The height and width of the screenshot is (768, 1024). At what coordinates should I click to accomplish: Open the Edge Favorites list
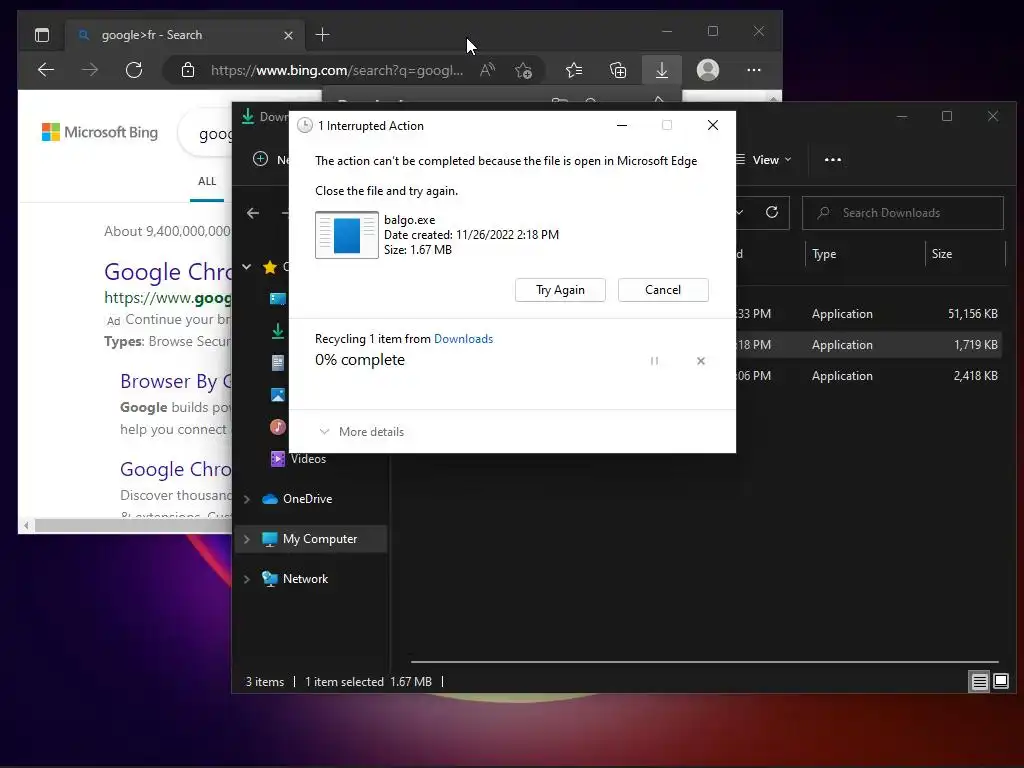tap(573, 70)
